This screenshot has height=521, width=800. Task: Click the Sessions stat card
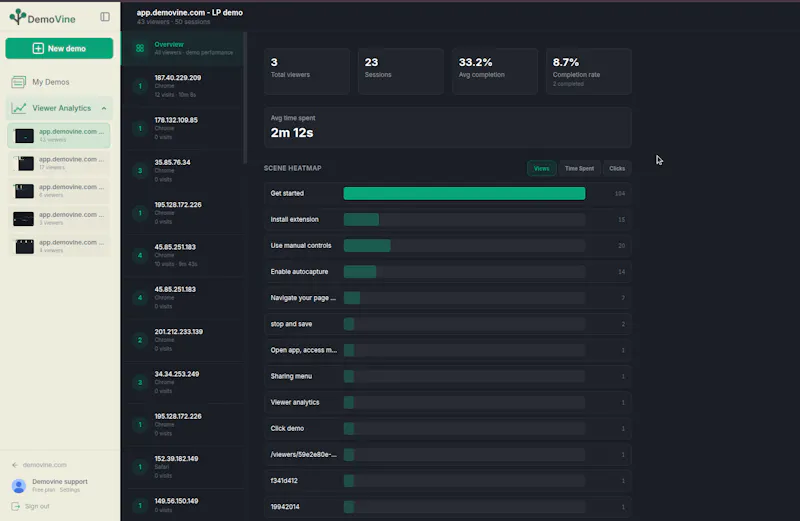coord(401,71)
